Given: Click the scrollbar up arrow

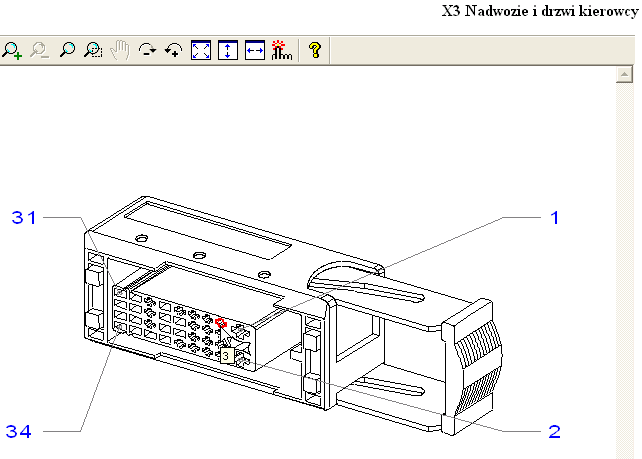Looking at the screenshot, I should 624,75.
